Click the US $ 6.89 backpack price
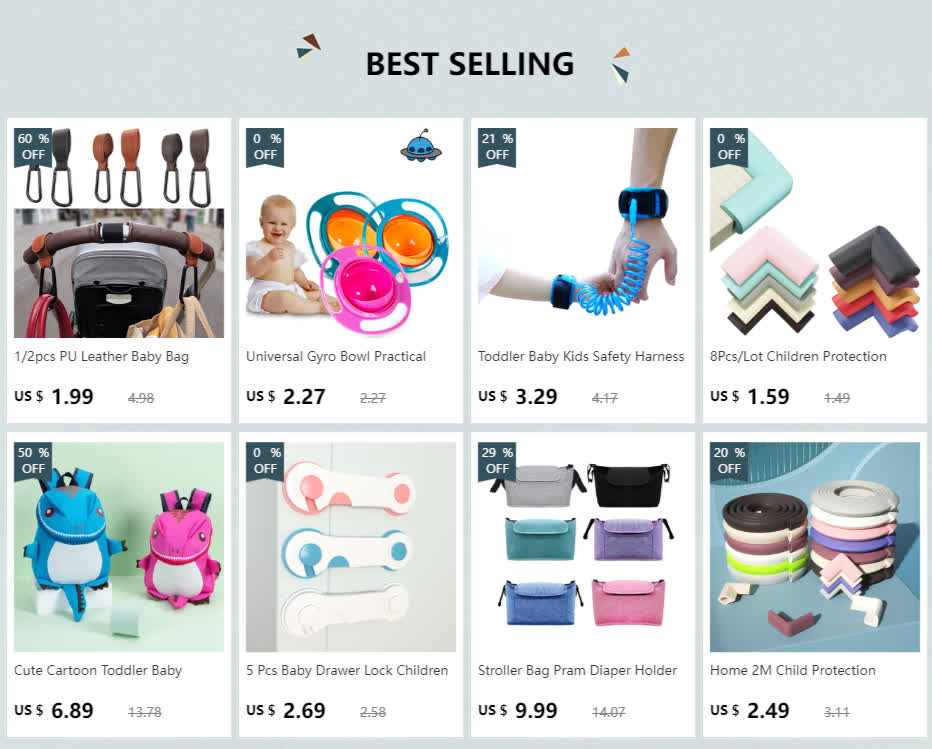 pyautogui.click(x=53, y=710)
